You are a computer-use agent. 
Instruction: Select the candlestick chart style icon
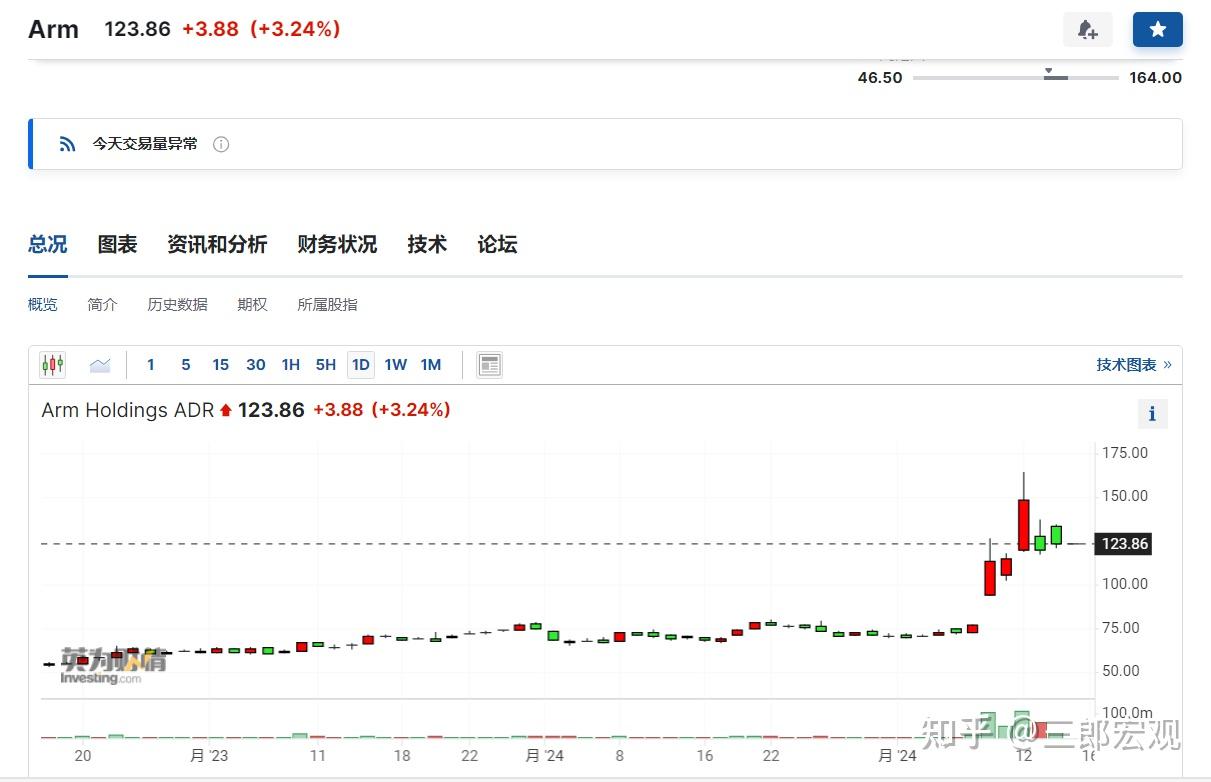pos(51,364)
